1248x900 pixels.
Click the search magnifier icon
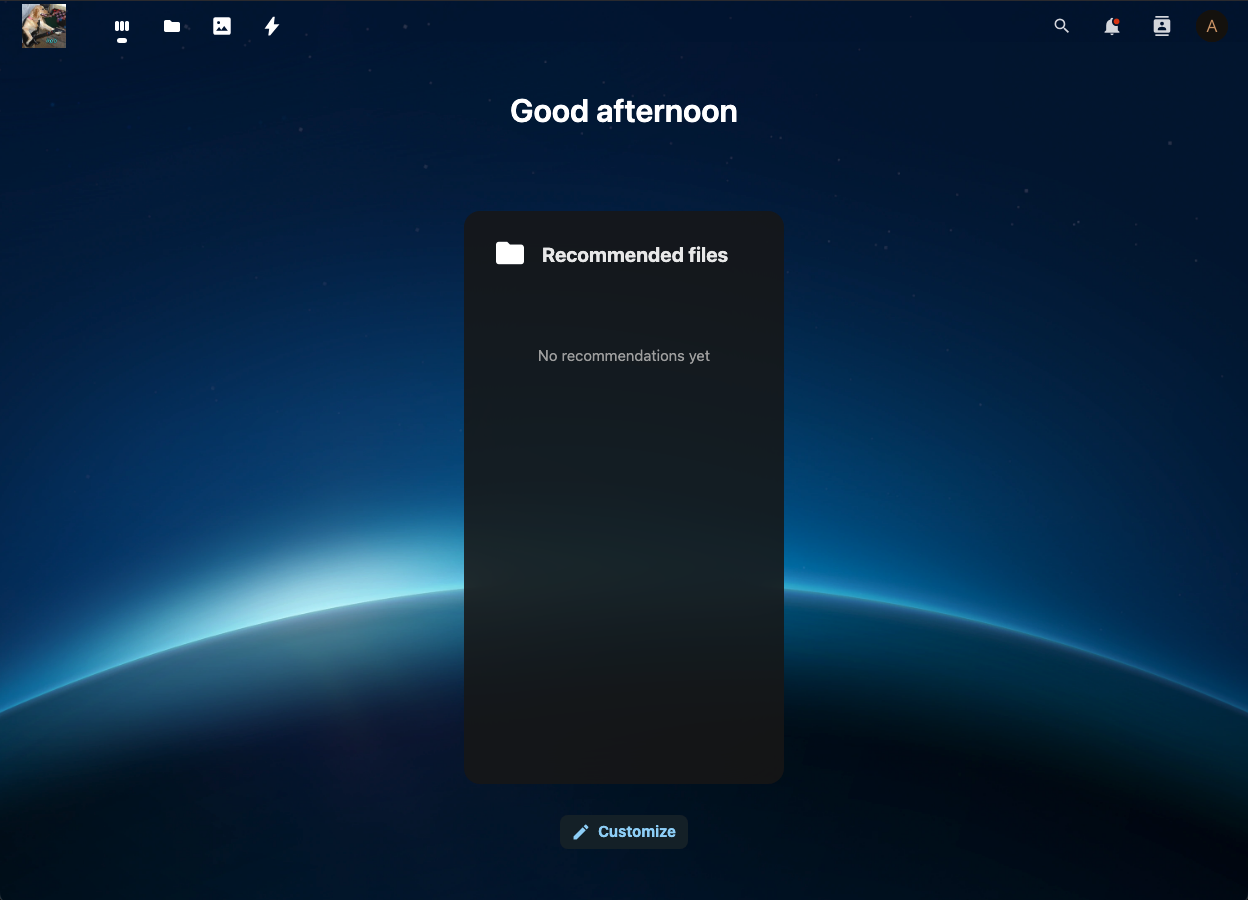click(x=1062, y=26)
